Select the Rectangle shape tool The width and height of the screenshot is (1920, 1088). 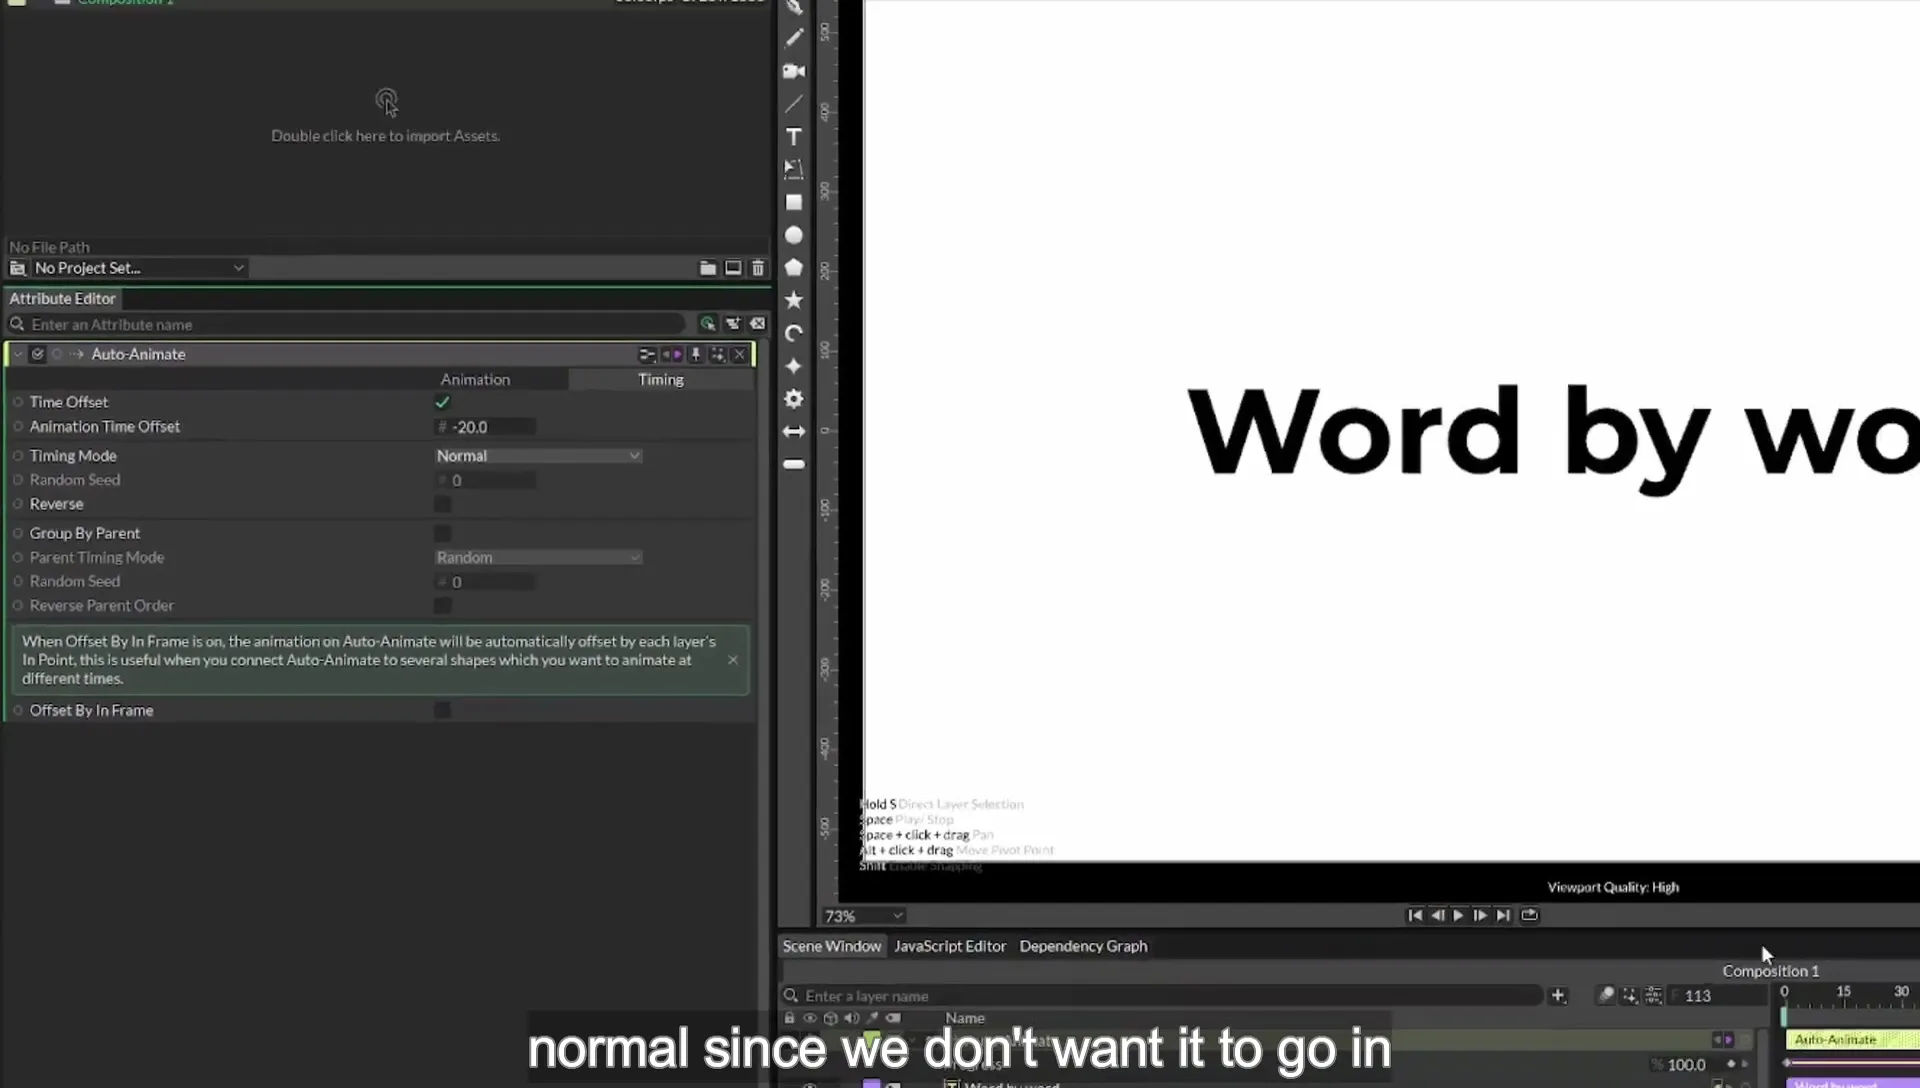(x=794, y=202)
